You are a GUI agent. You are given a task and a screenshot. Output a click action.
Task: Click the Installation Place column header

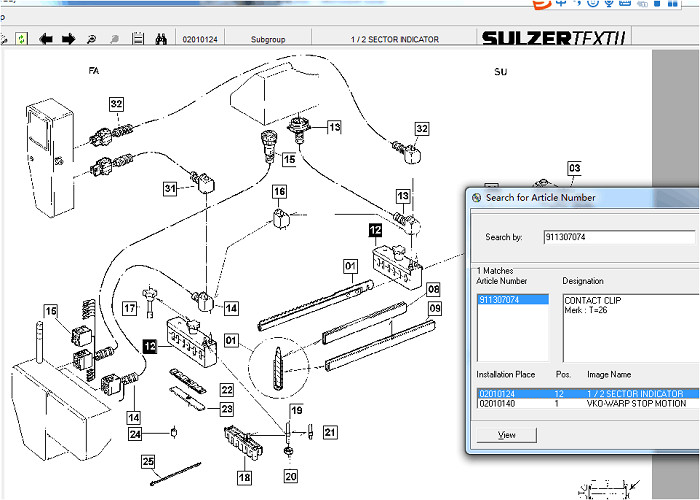[505, 375]
